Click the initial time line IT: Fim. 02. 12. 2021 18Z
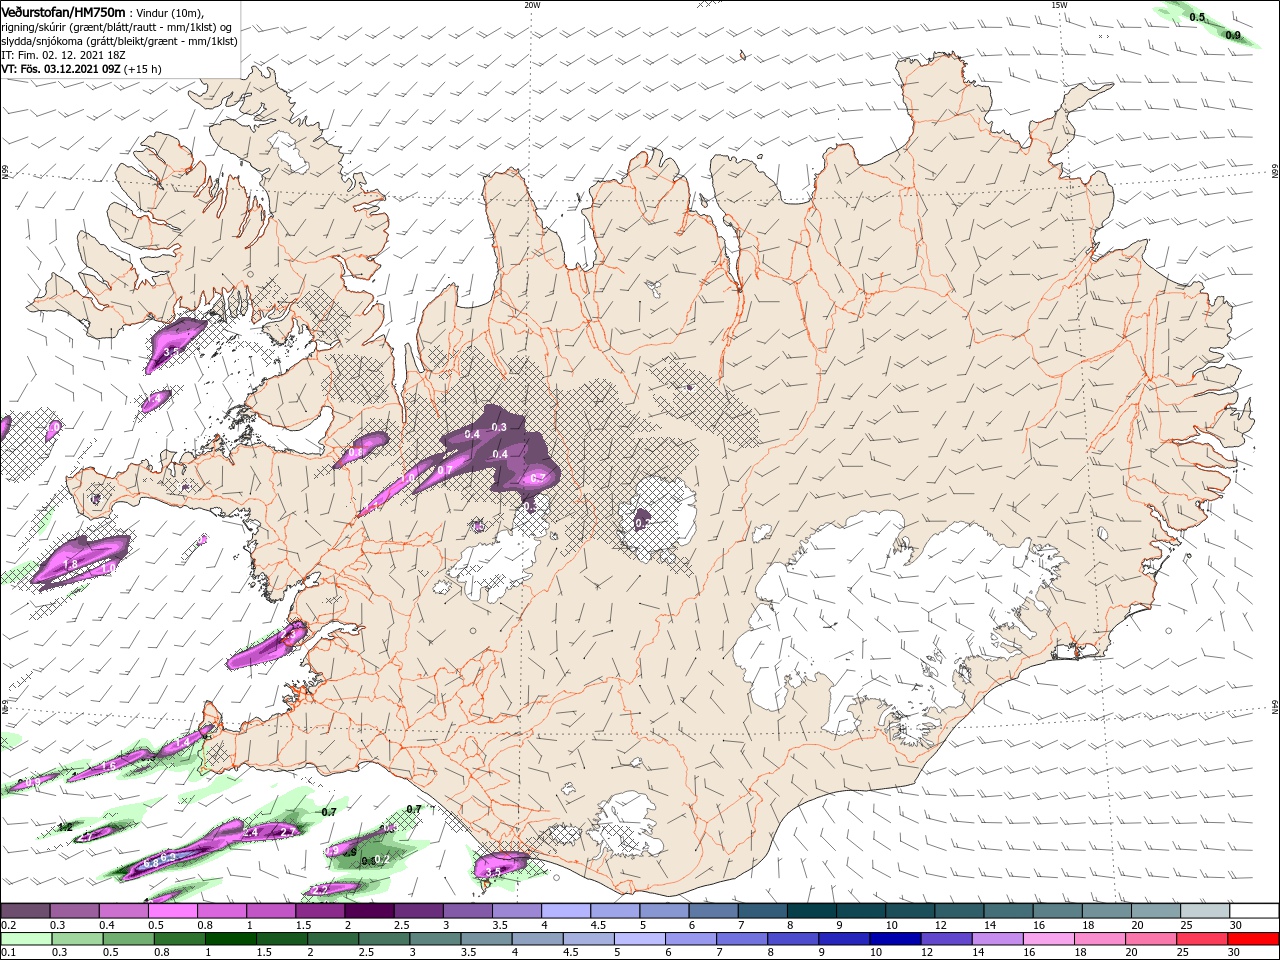Image resolution: width=1280 pixels, height=960 pixels. (63, 55)
